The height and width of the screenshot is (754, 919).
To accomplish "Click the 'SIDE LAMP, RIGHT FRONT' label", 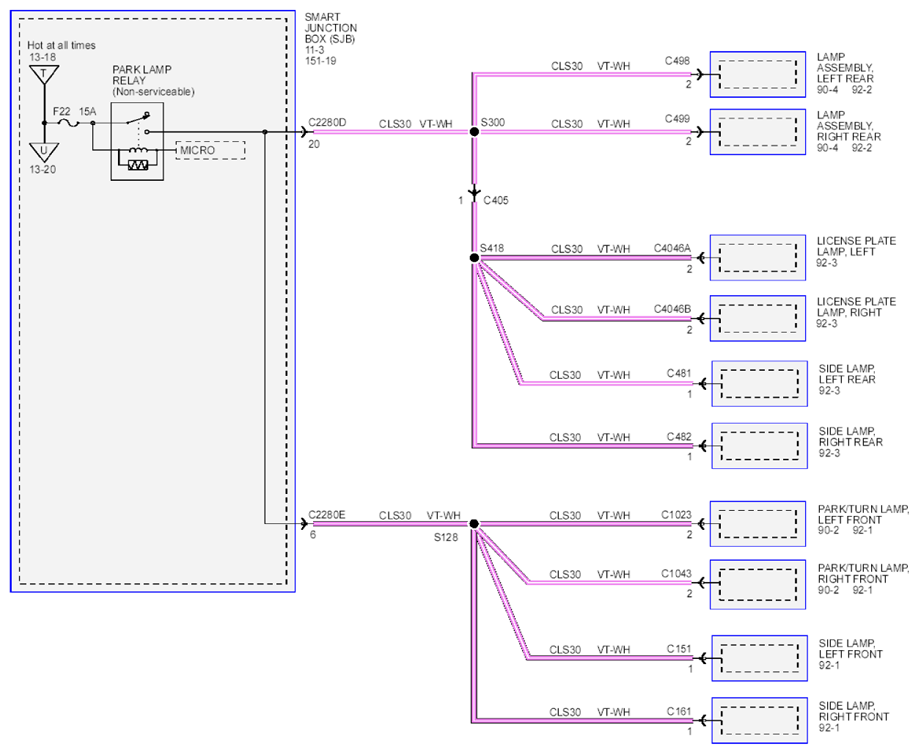I will coord(854,711).
